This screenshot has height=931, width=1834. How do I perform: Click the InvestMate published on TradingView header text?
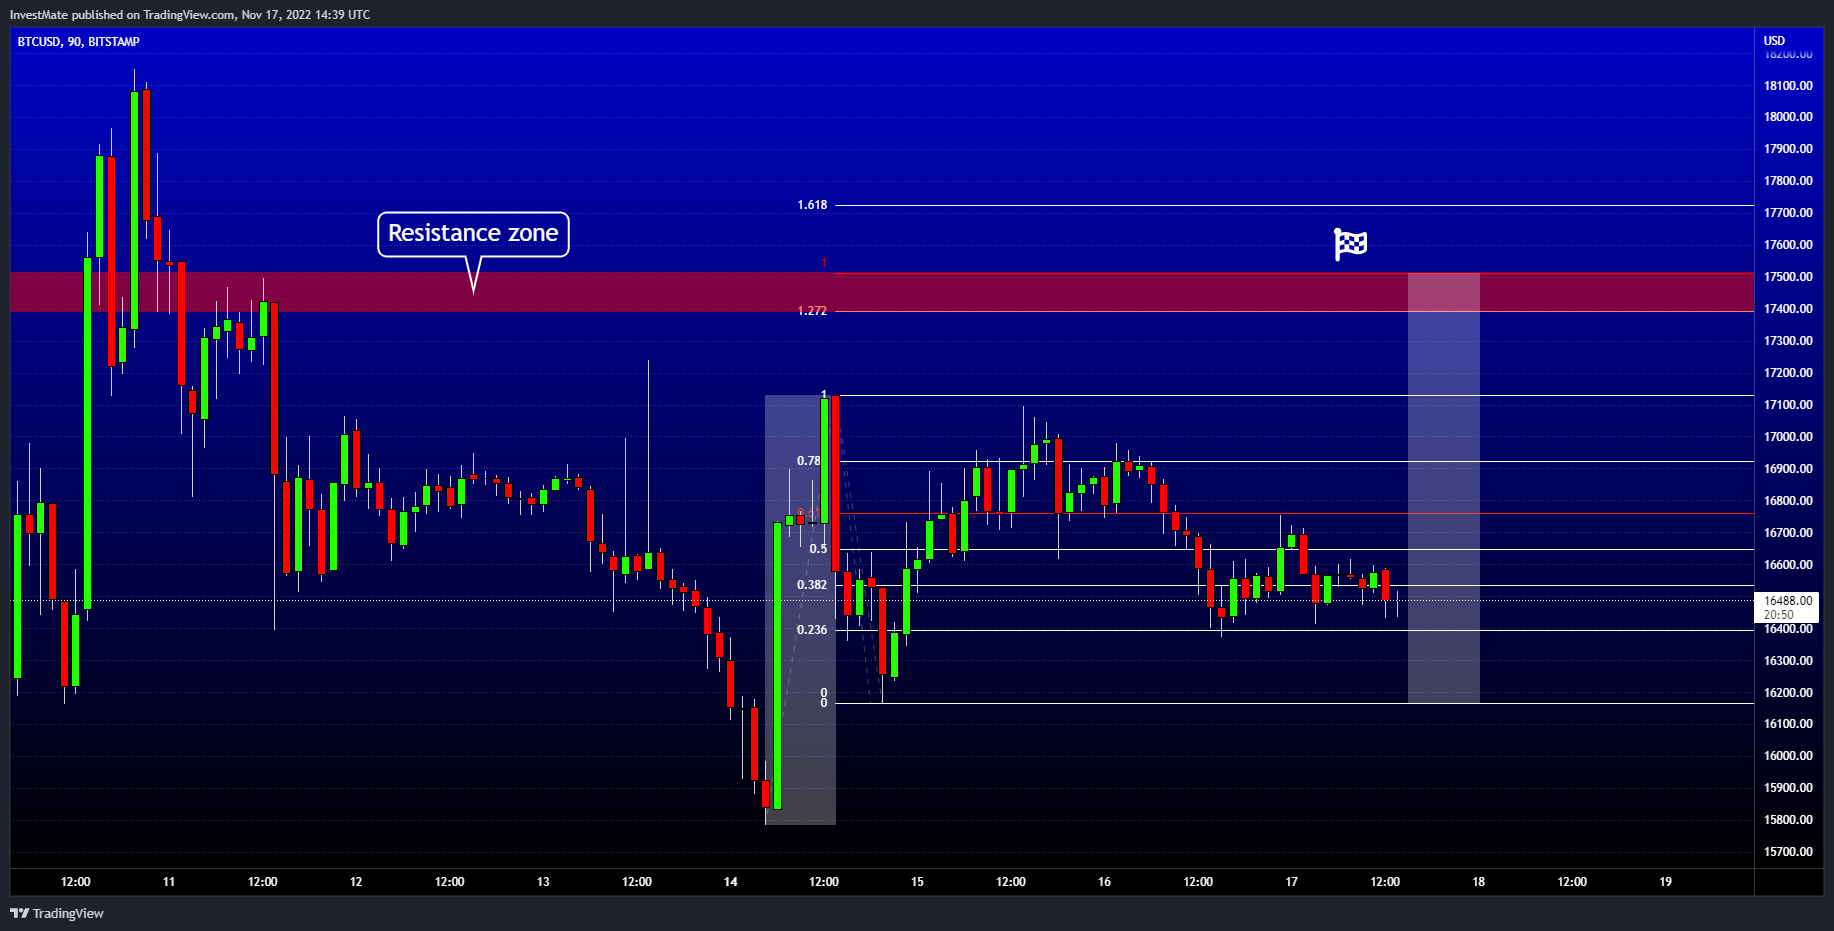[190, 15]
